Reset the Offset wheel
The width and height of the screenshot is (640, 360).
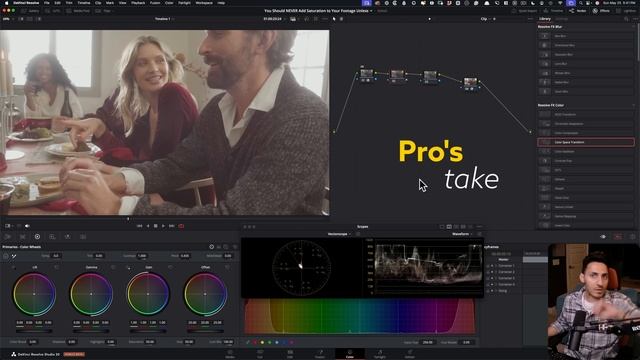[x=227, y=267]
